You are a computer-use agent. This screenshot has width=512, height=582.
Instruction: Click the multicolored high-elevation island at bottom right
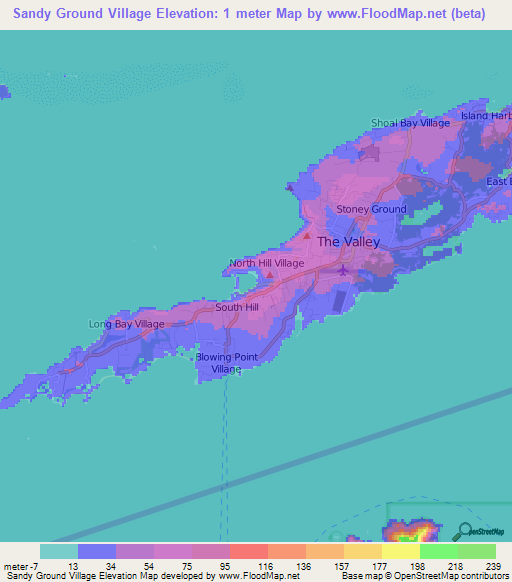[x=411, y=531]
